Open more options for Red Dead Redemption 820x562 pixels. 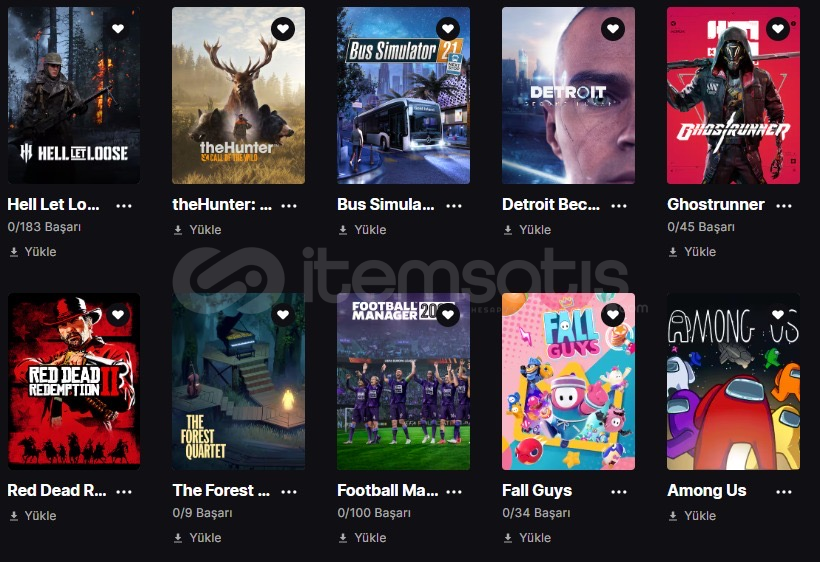point(124,491)
